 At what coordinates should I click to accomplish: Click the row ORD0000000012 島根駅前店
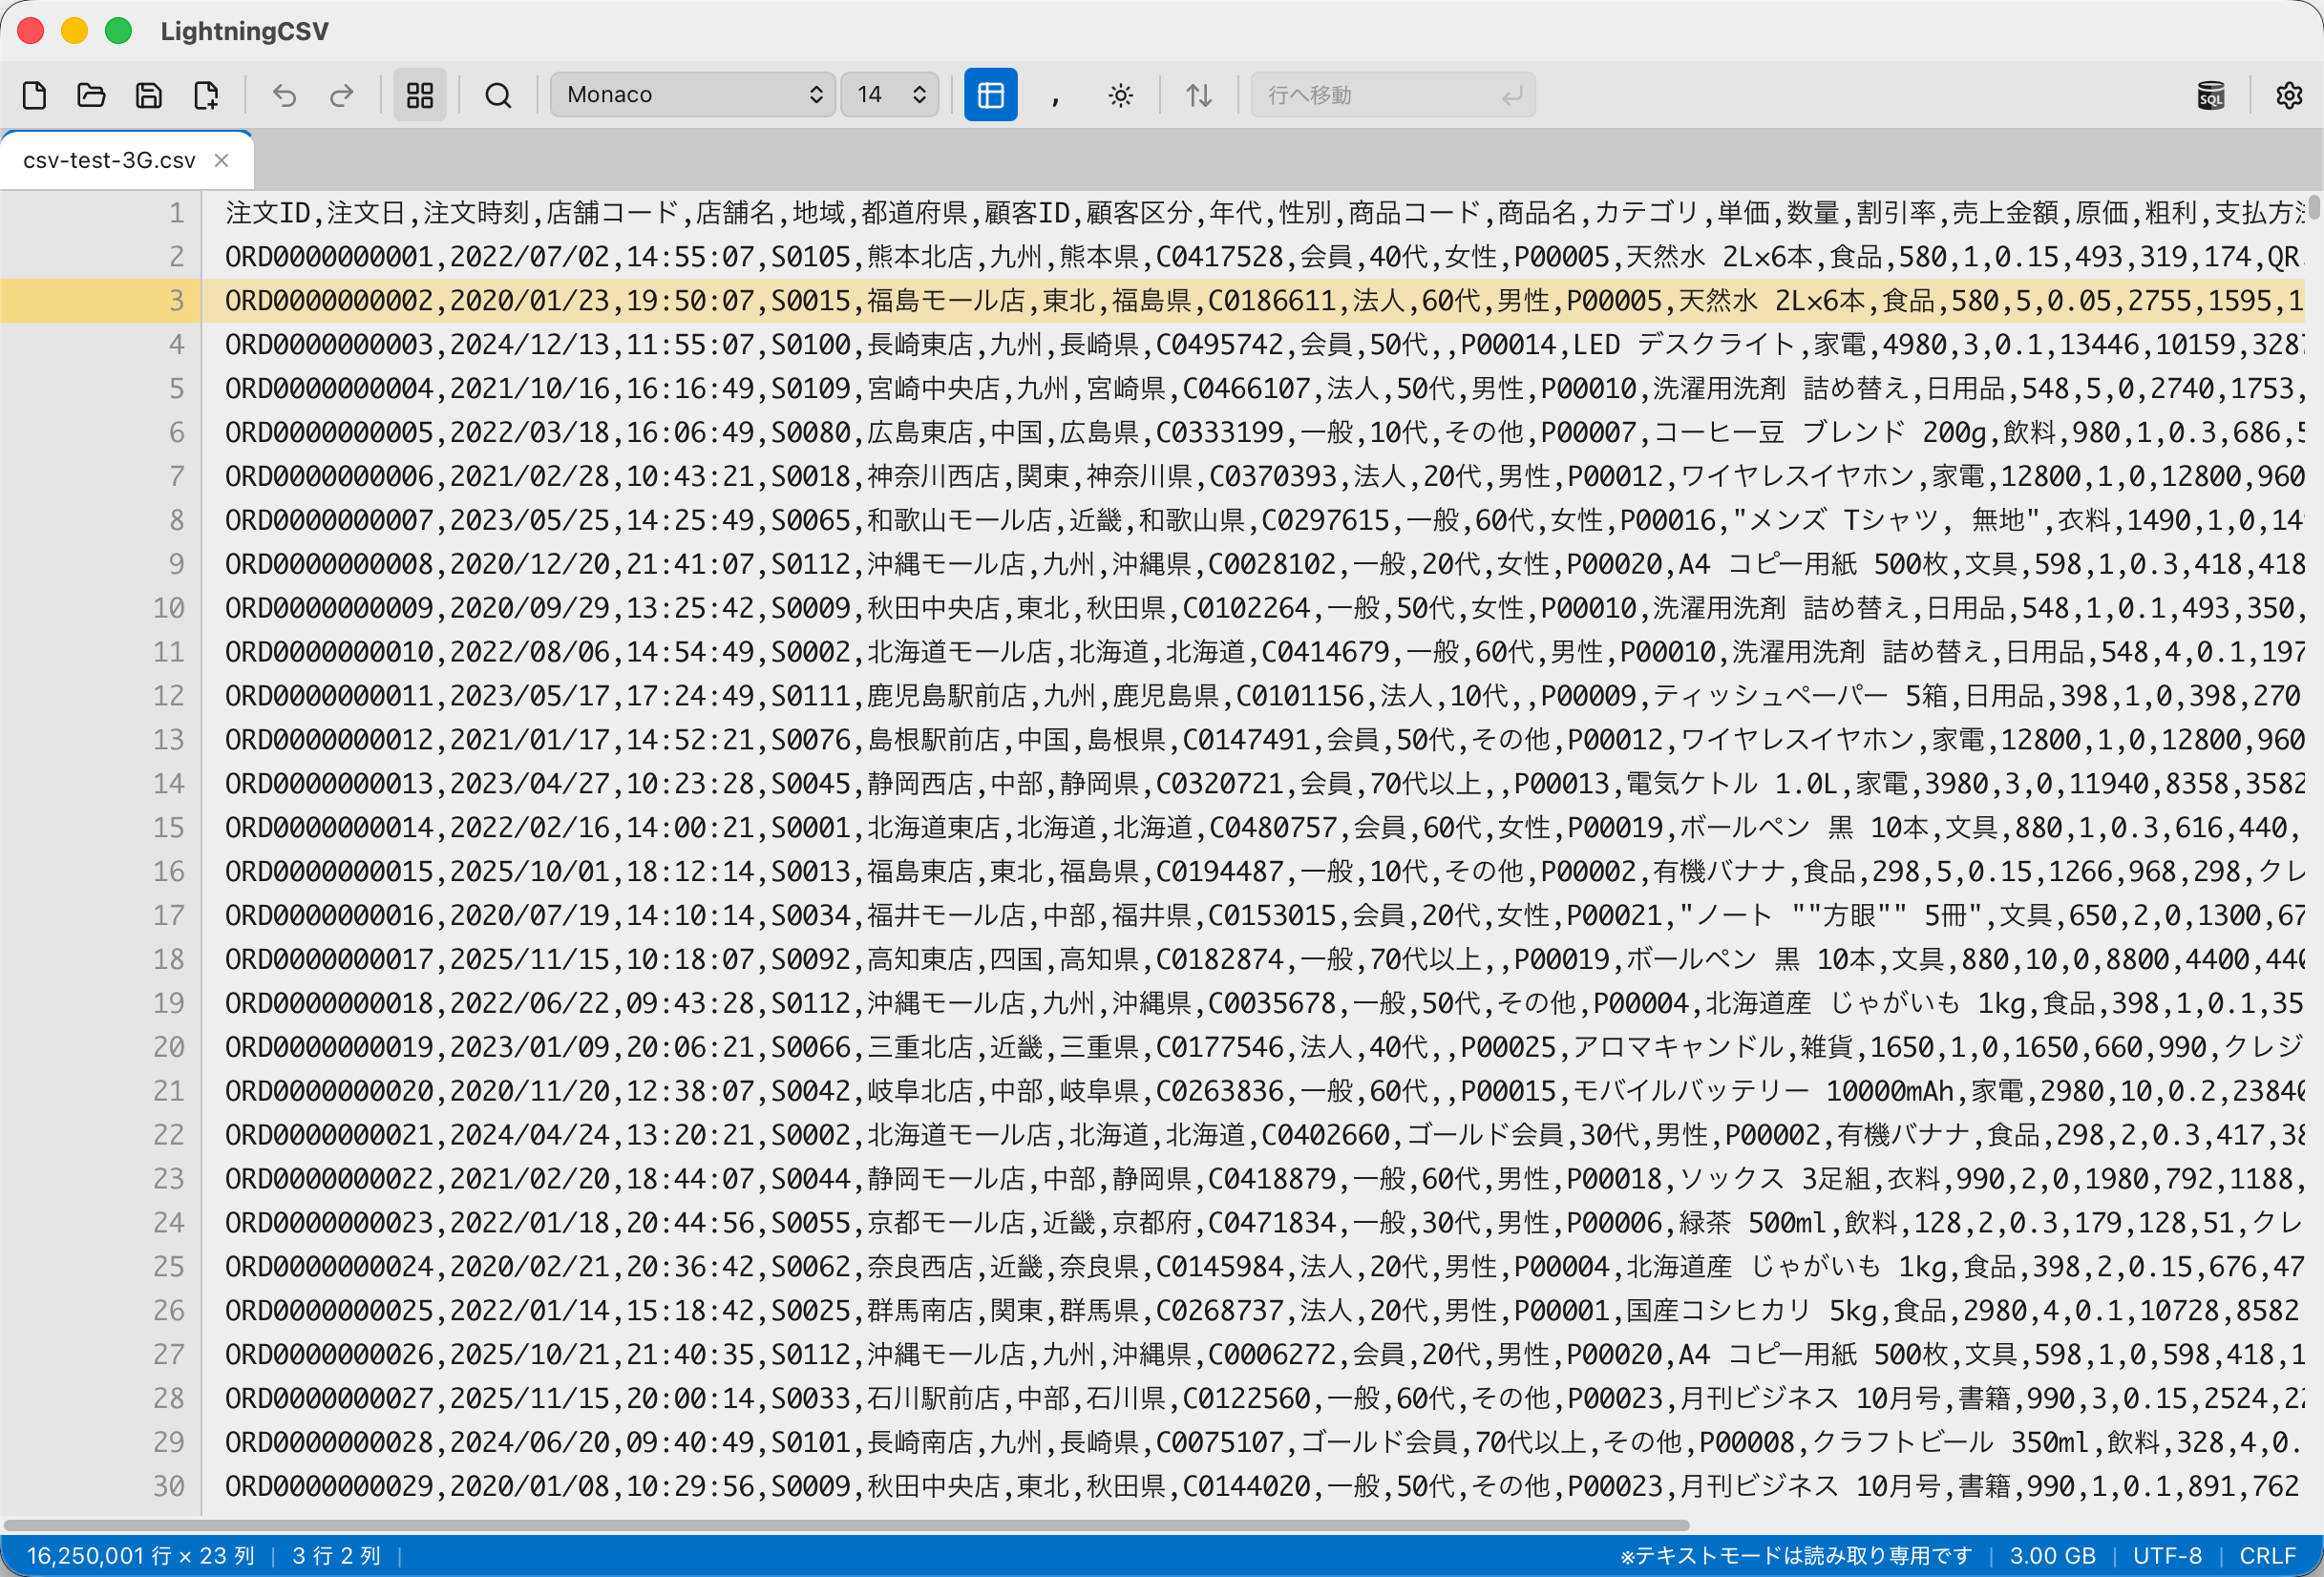[1262, 740]
